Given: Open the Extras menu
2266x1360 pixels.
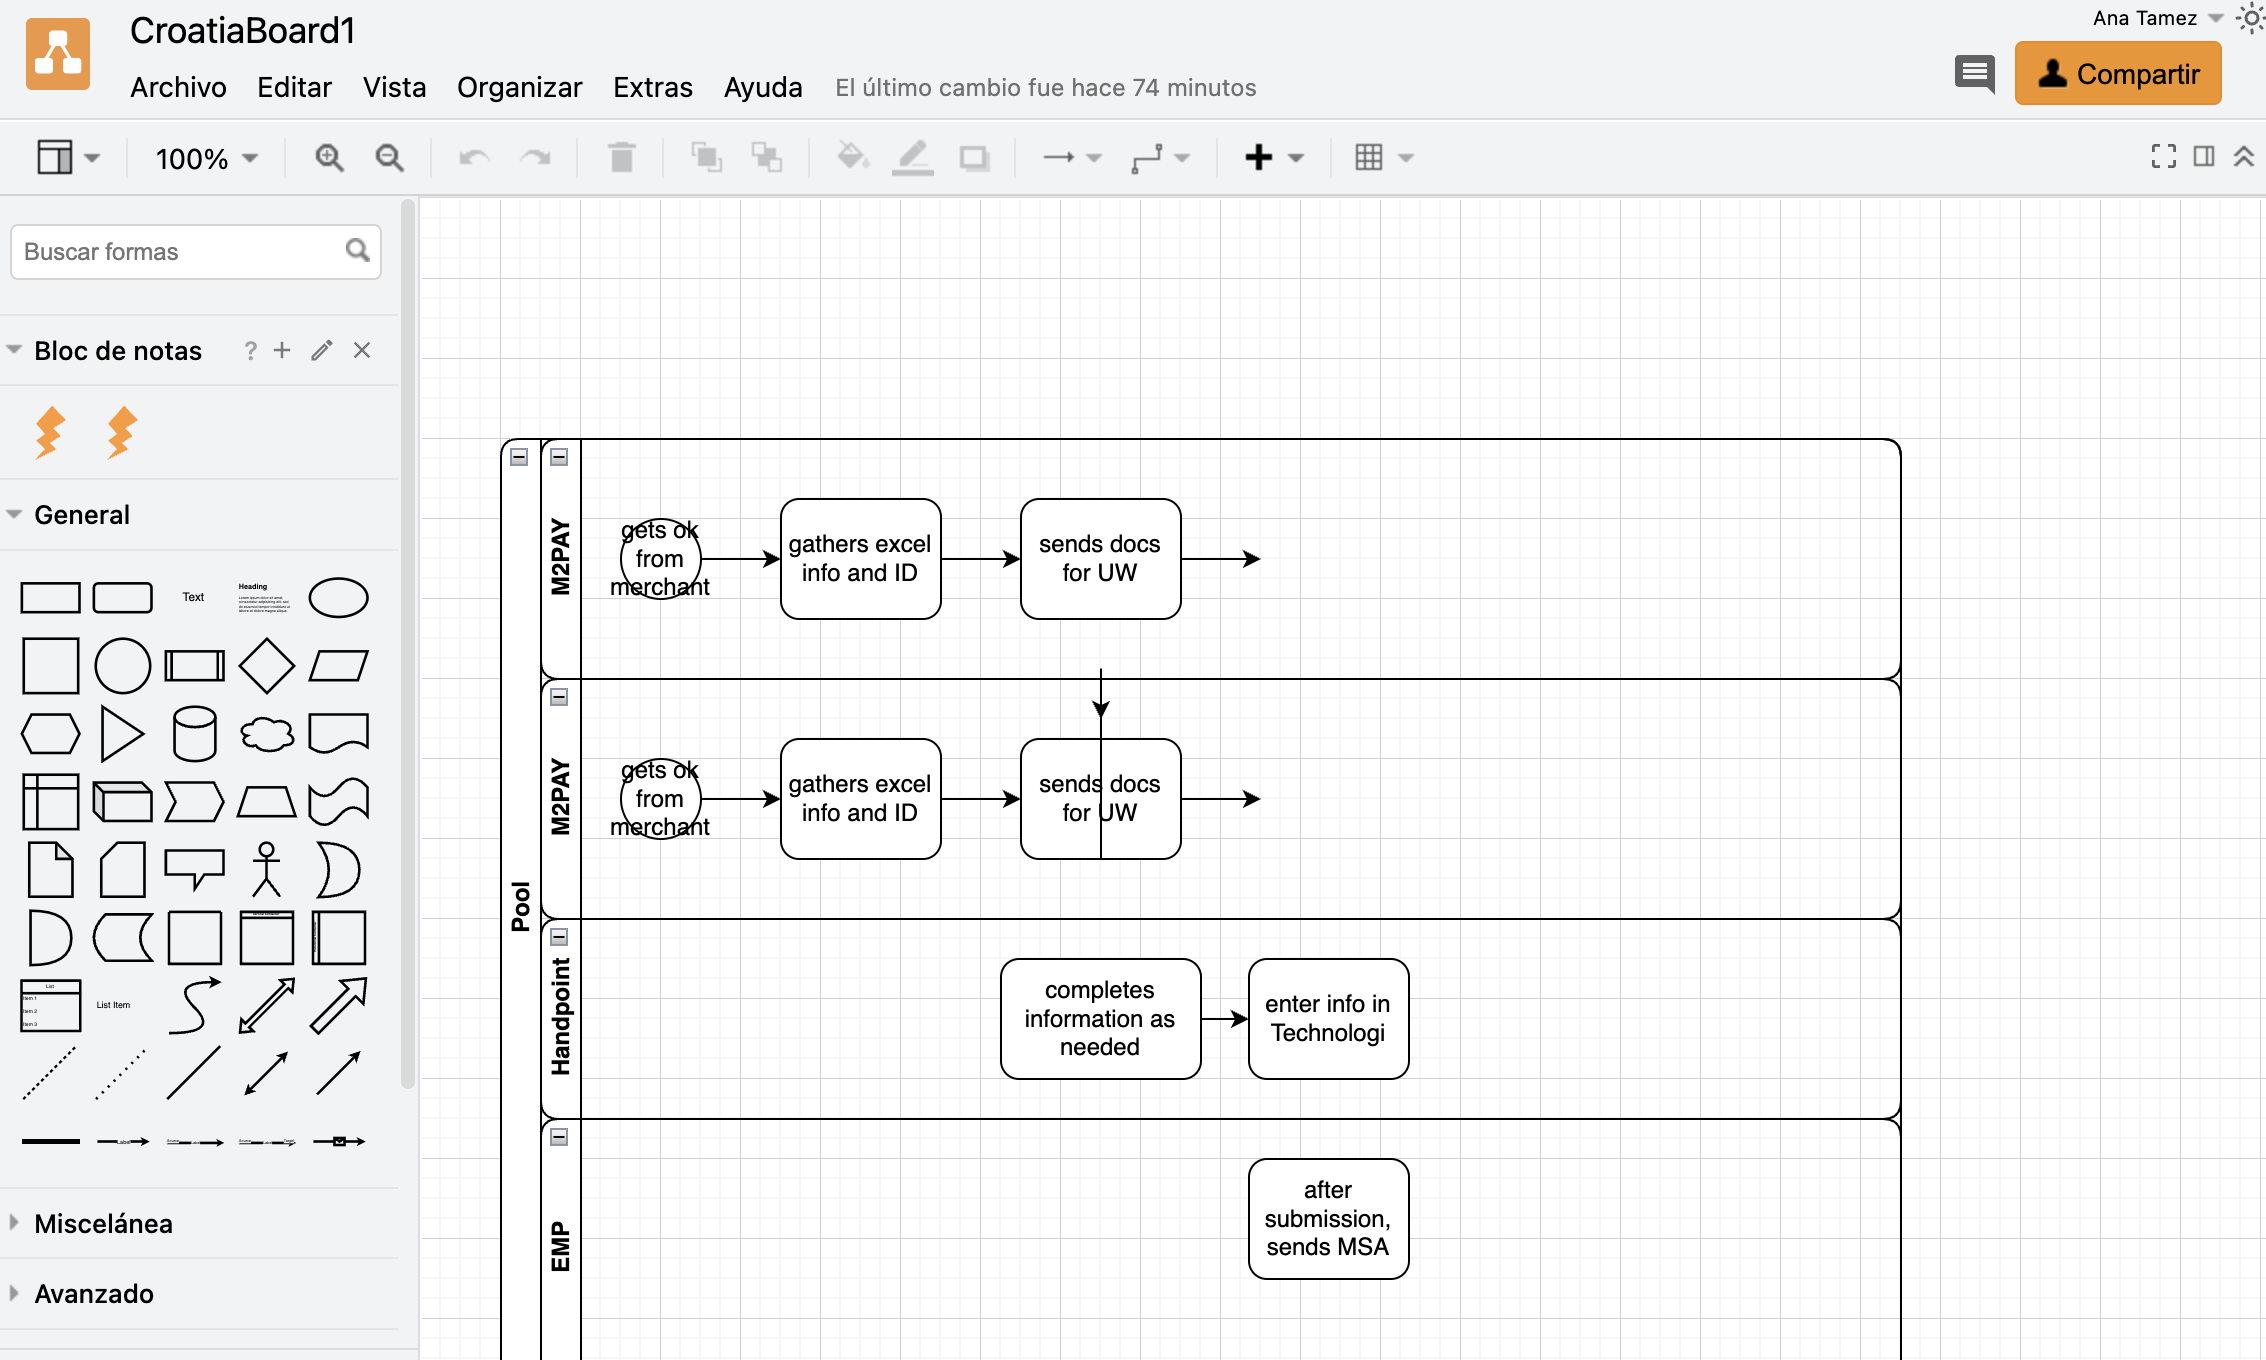Looking at the screenshot, I should pyautogui.click(x=652, y=88).
